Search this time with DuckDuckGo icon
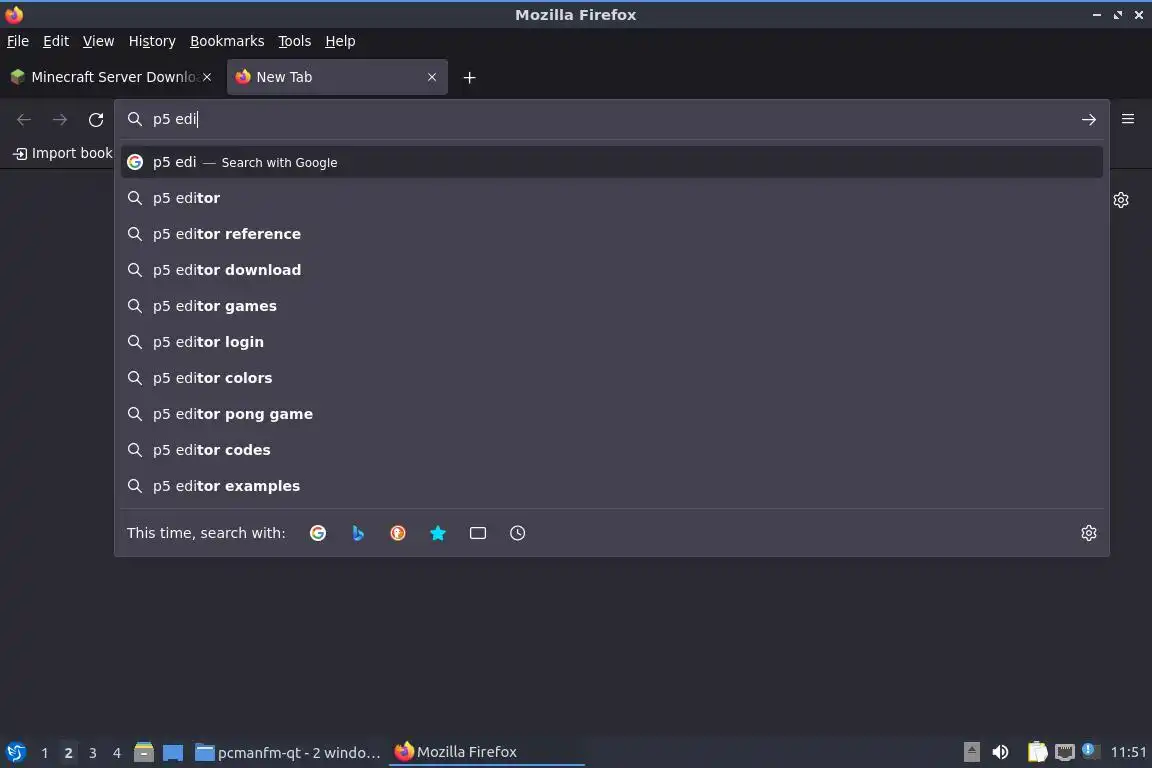 [397, 533]
